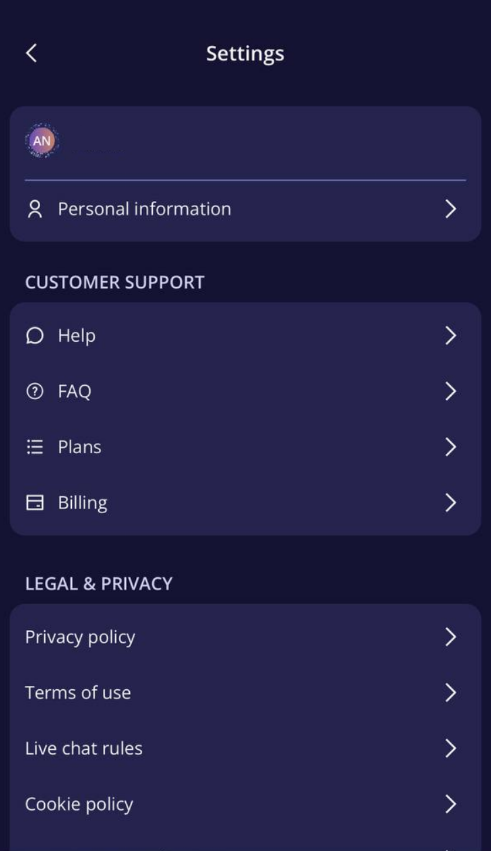Click the card icon beside Billing

(35, 503)
